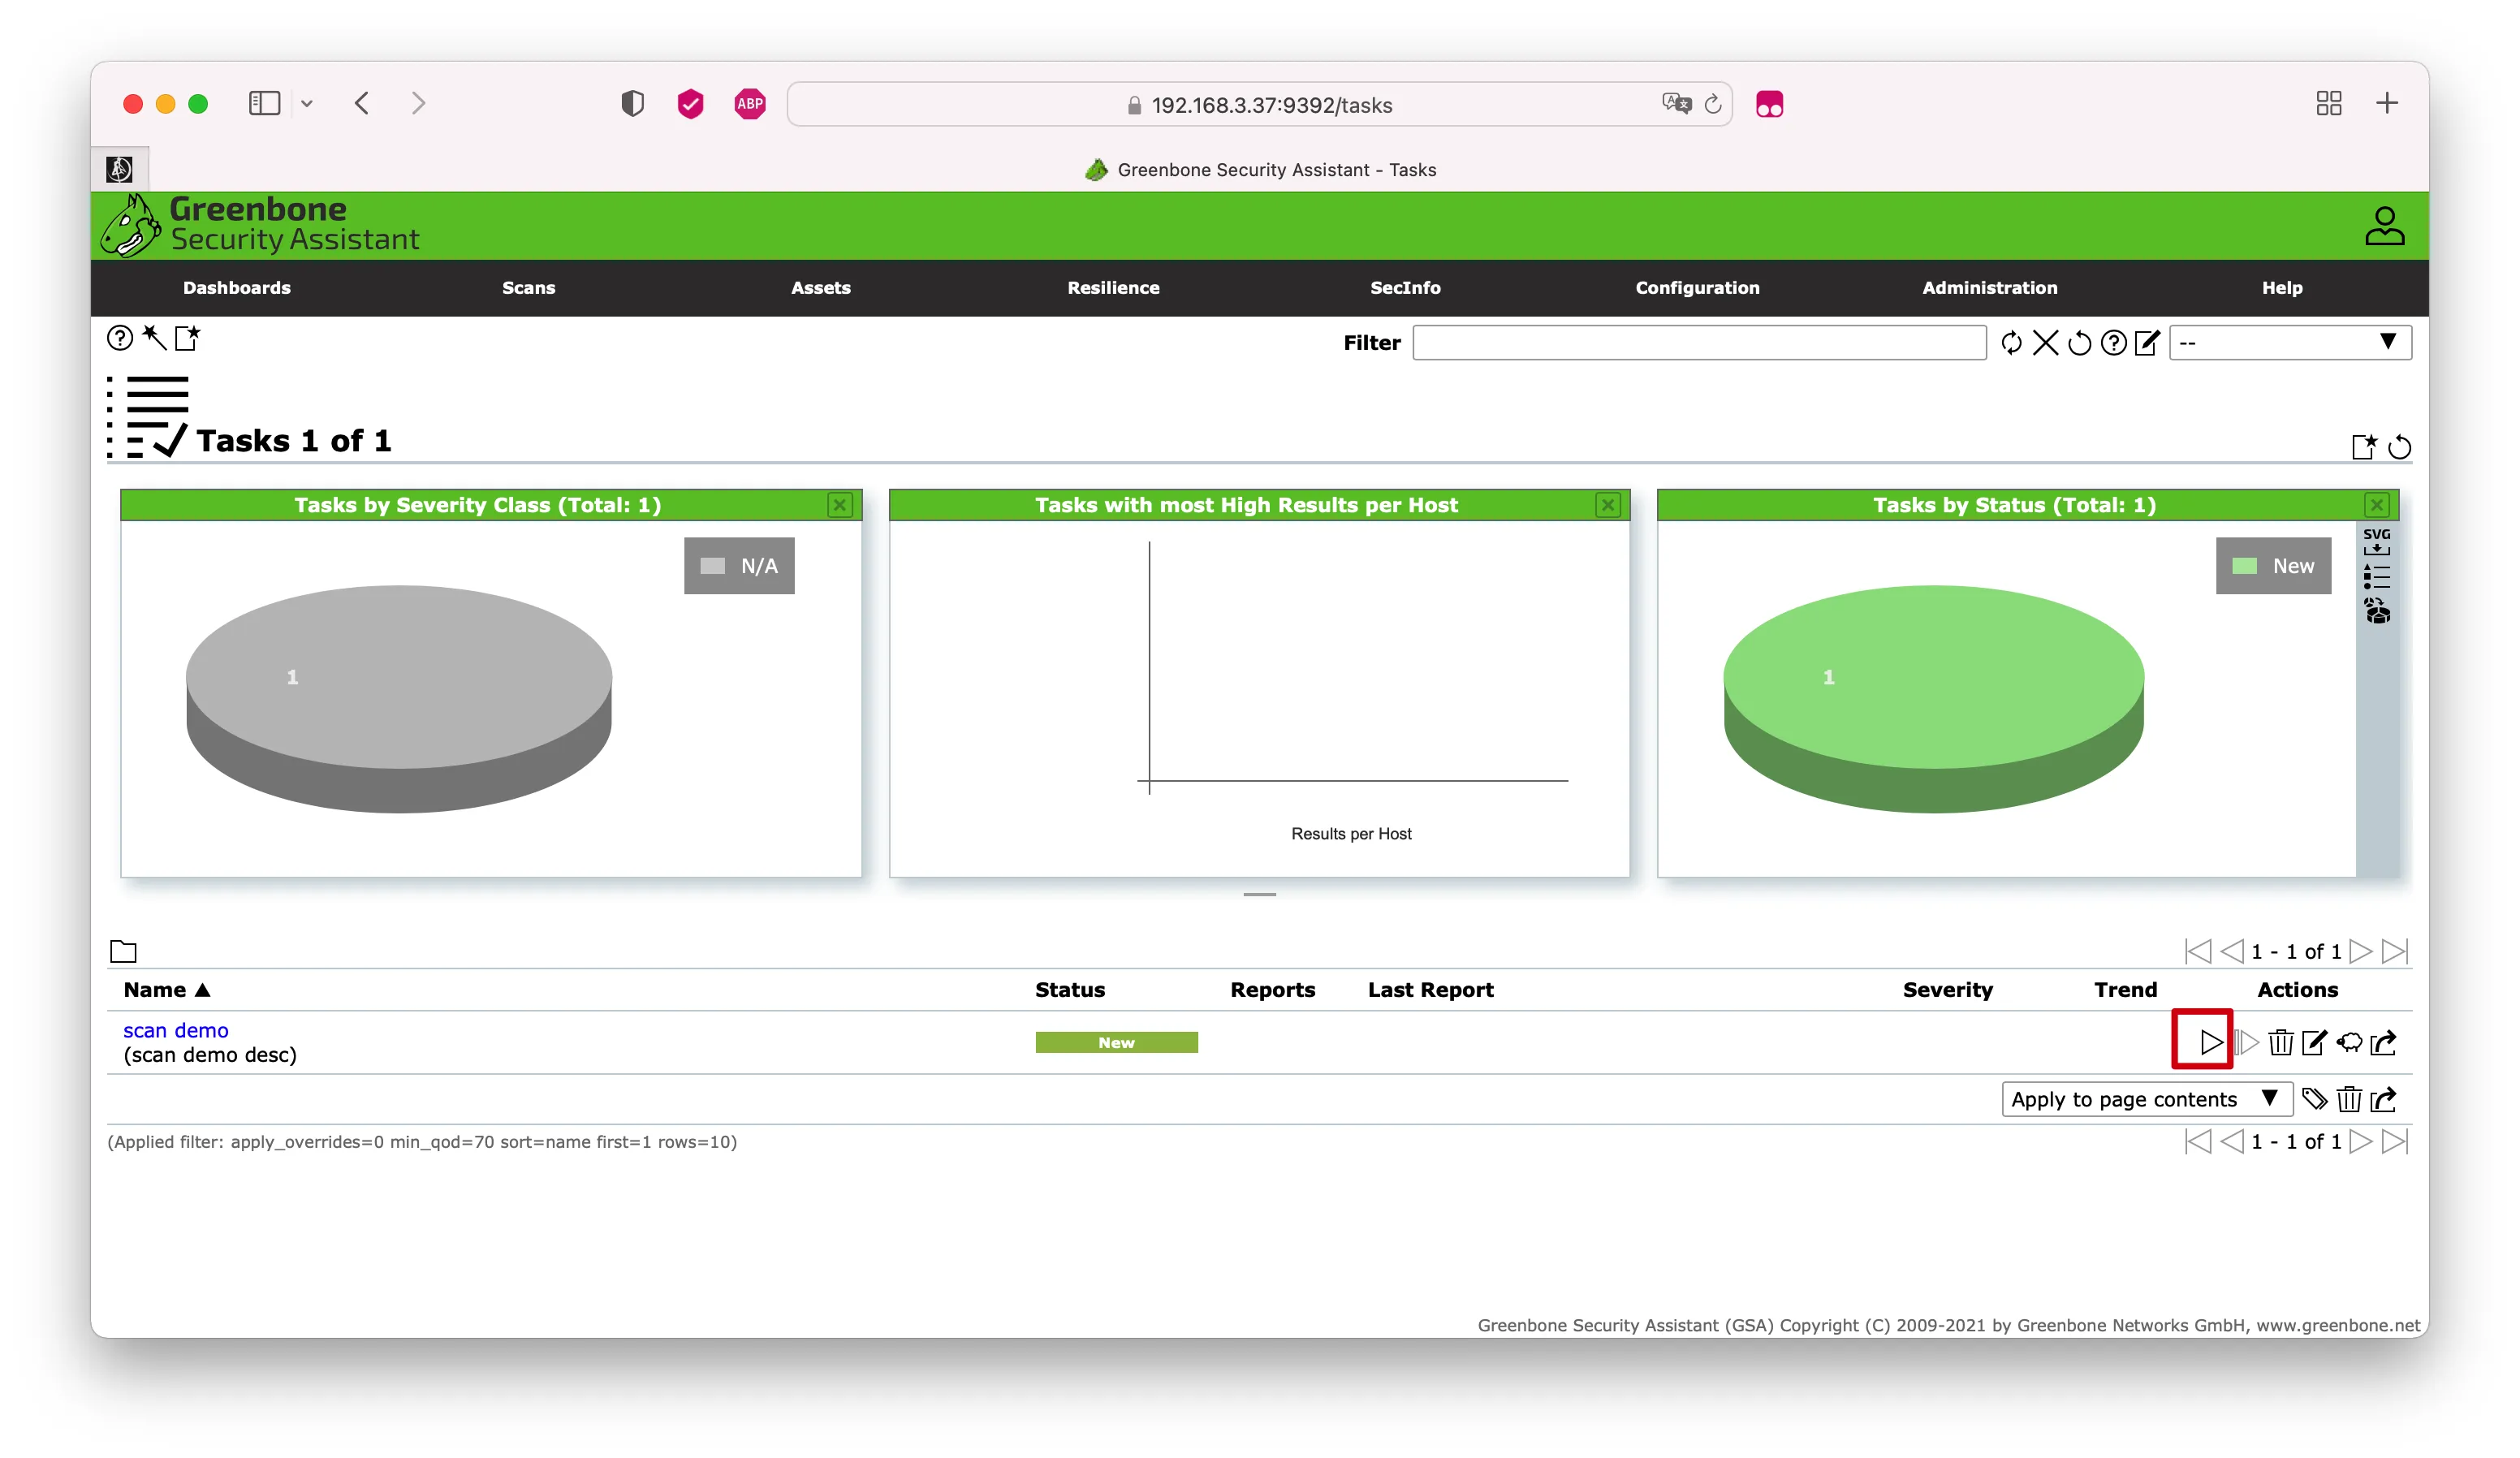Click the green New legend swatch
Viewport: 2520px width, 1458px height.
2244,566
